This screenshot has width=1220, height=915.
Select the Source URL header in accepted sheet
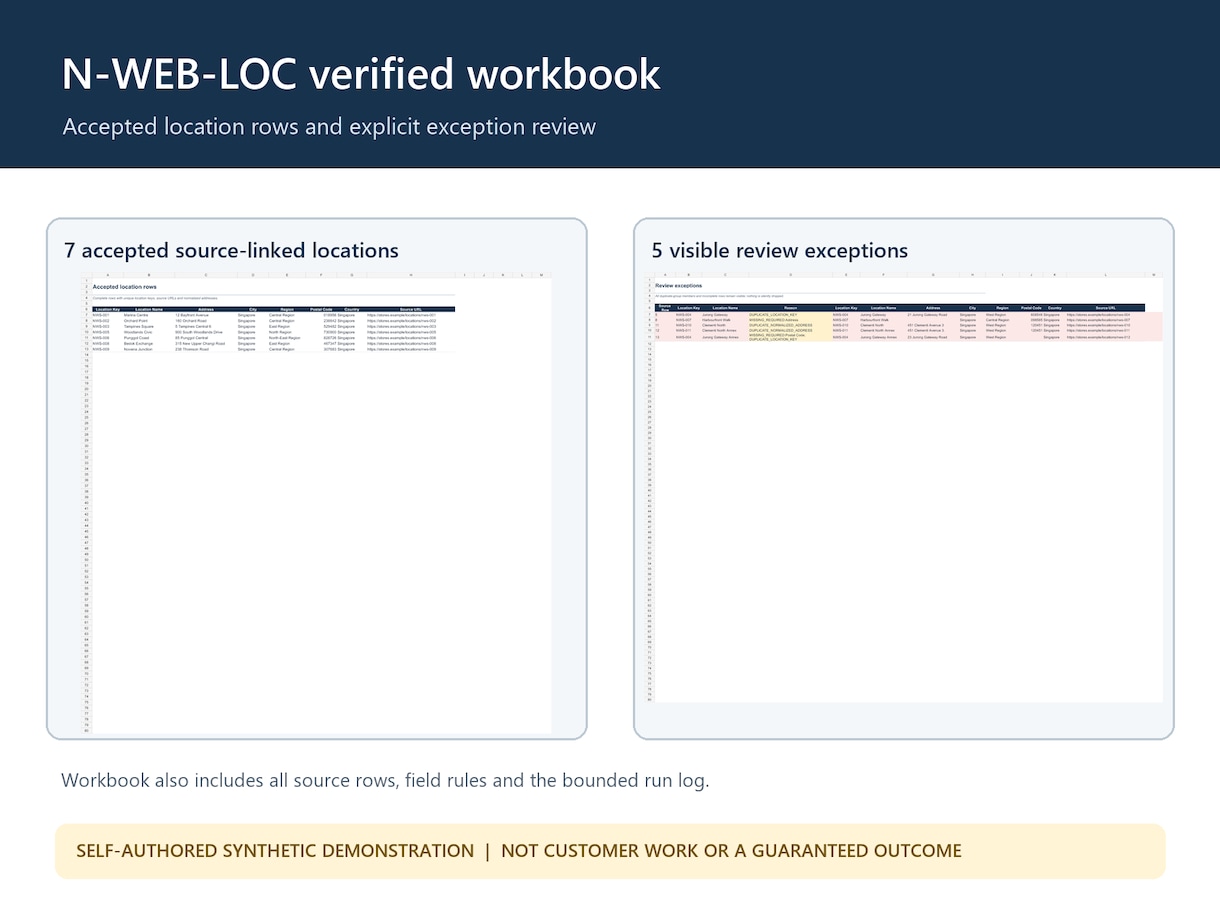pyautogui.click(x=411, y=309)
